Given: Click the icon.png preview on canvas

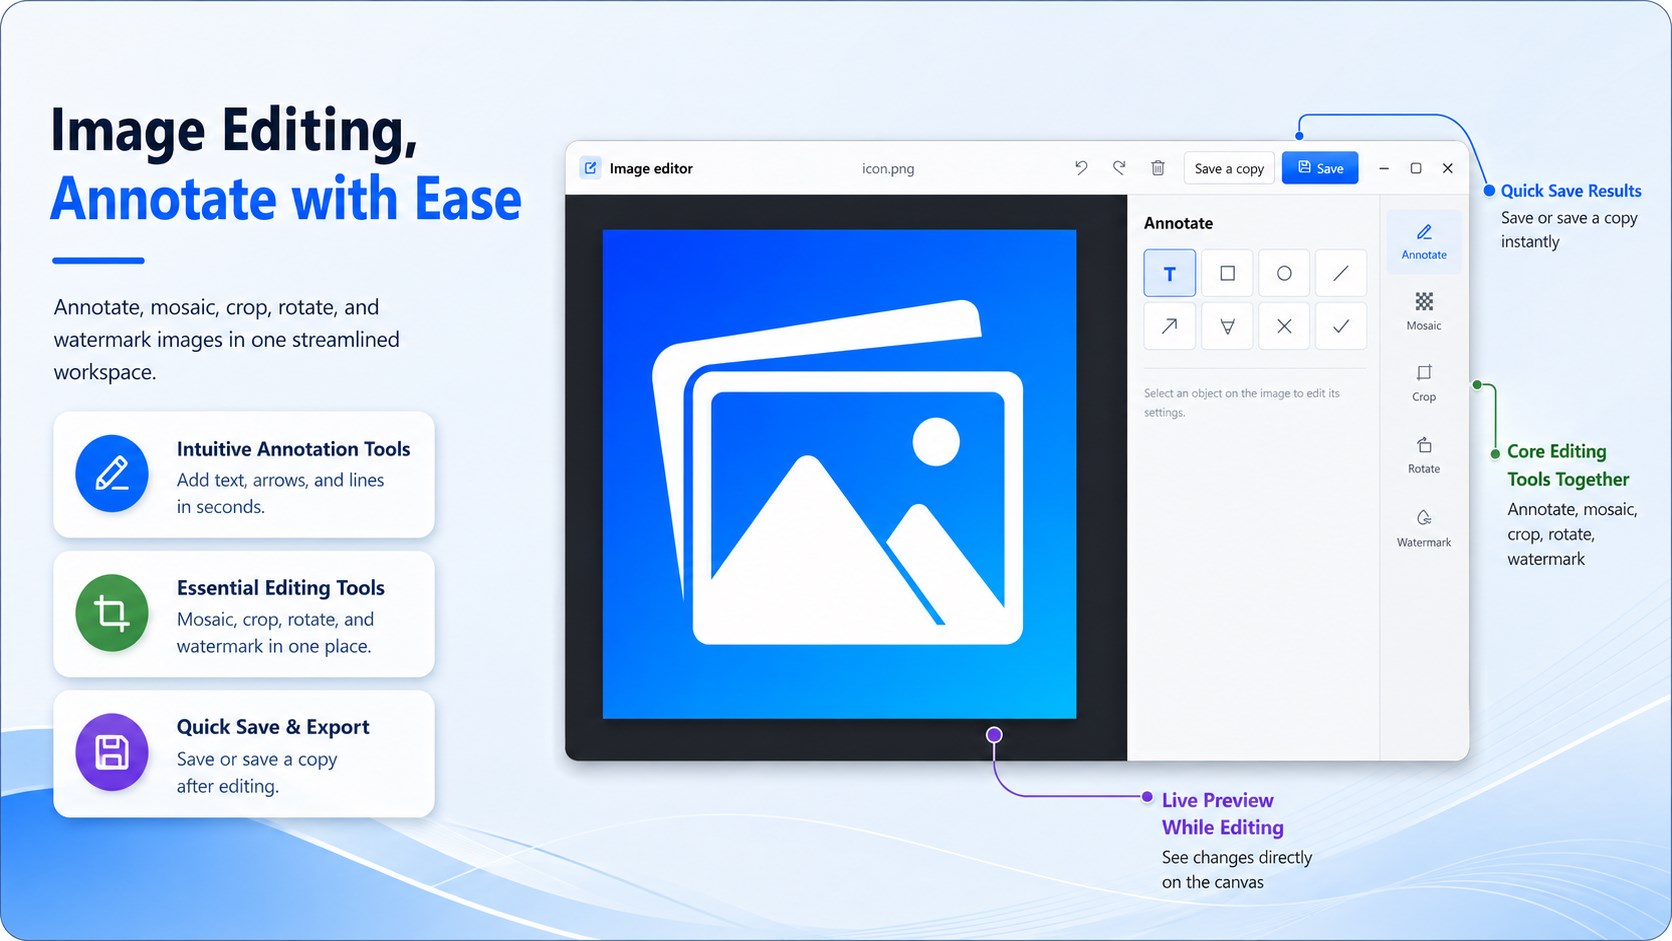Looking at the screenshot, I should (x=839, y=474).
